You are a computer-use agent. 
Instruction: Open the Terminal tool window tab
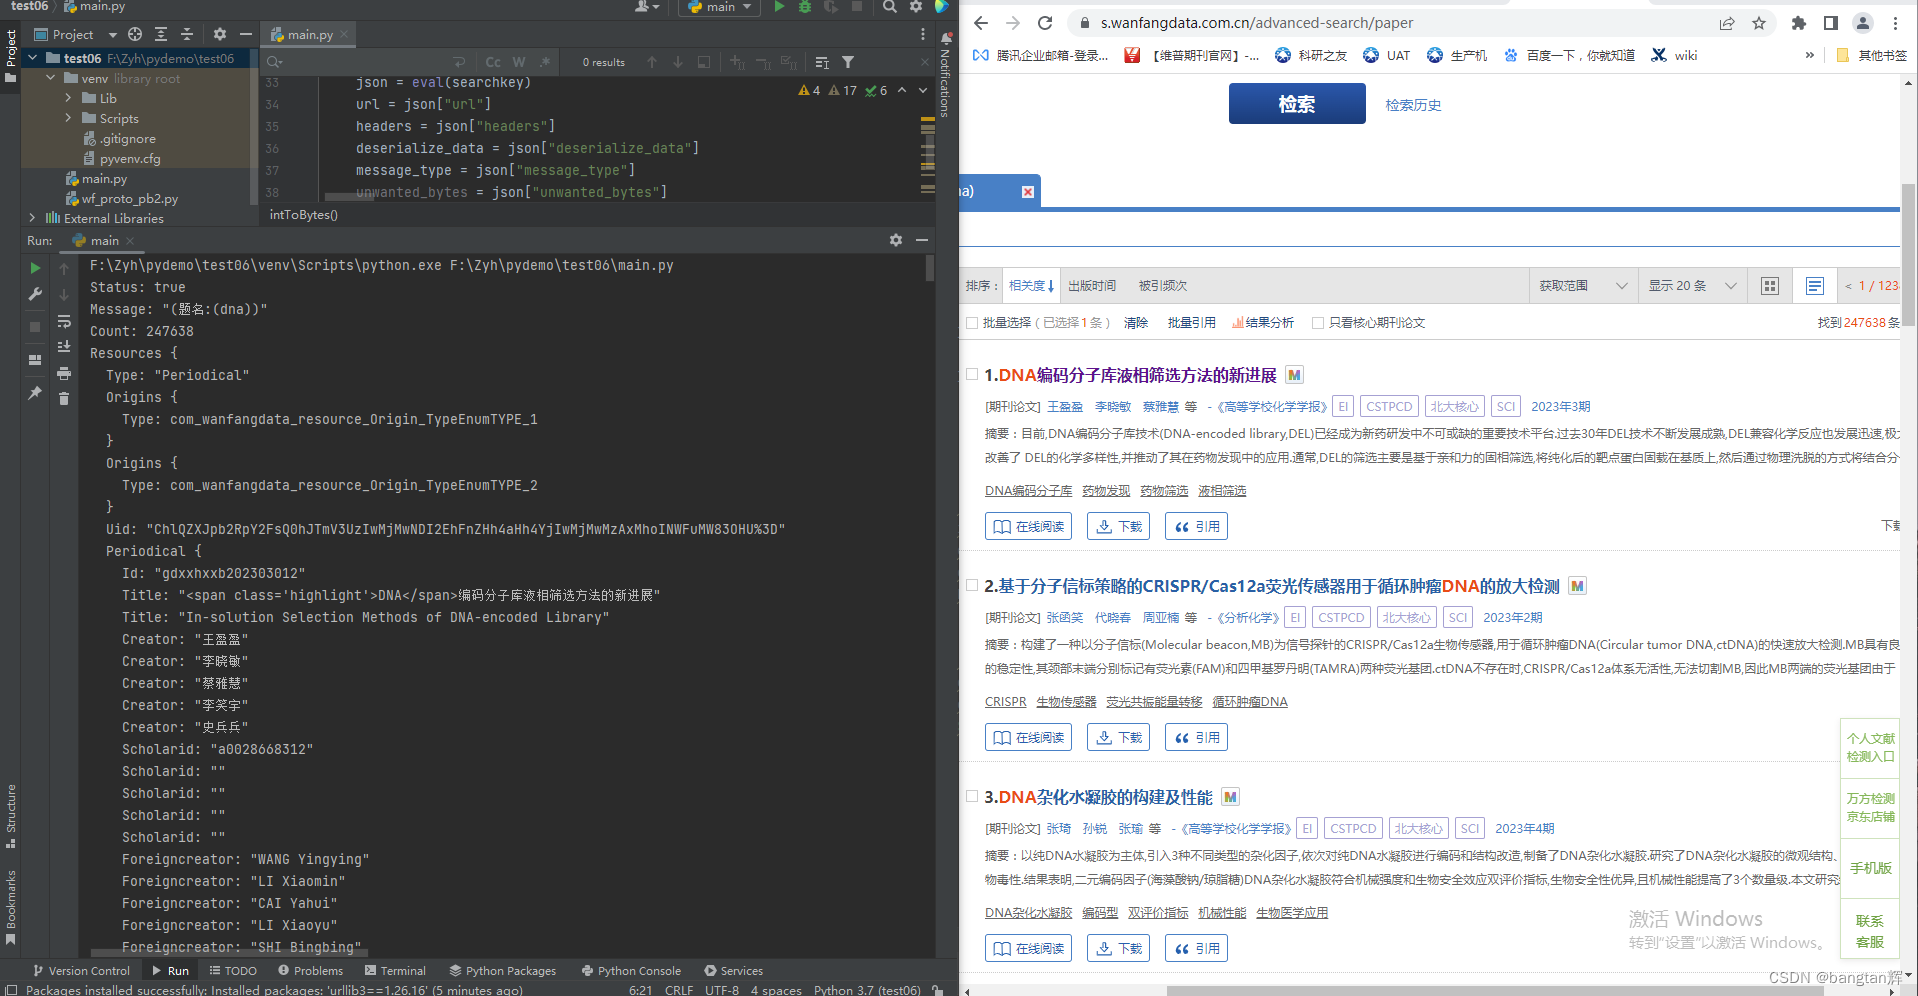tap(395, 970)
